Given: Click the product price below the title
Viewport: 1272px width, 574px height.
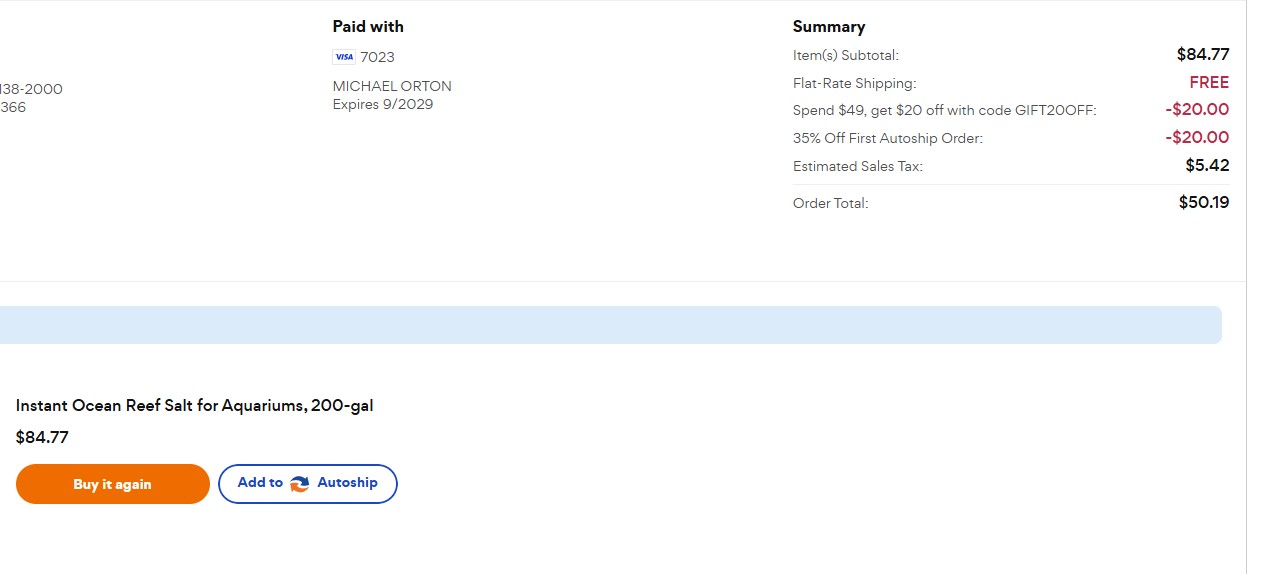Looking at the screenshot, I should pyautogui.click(x=42, y=438).
